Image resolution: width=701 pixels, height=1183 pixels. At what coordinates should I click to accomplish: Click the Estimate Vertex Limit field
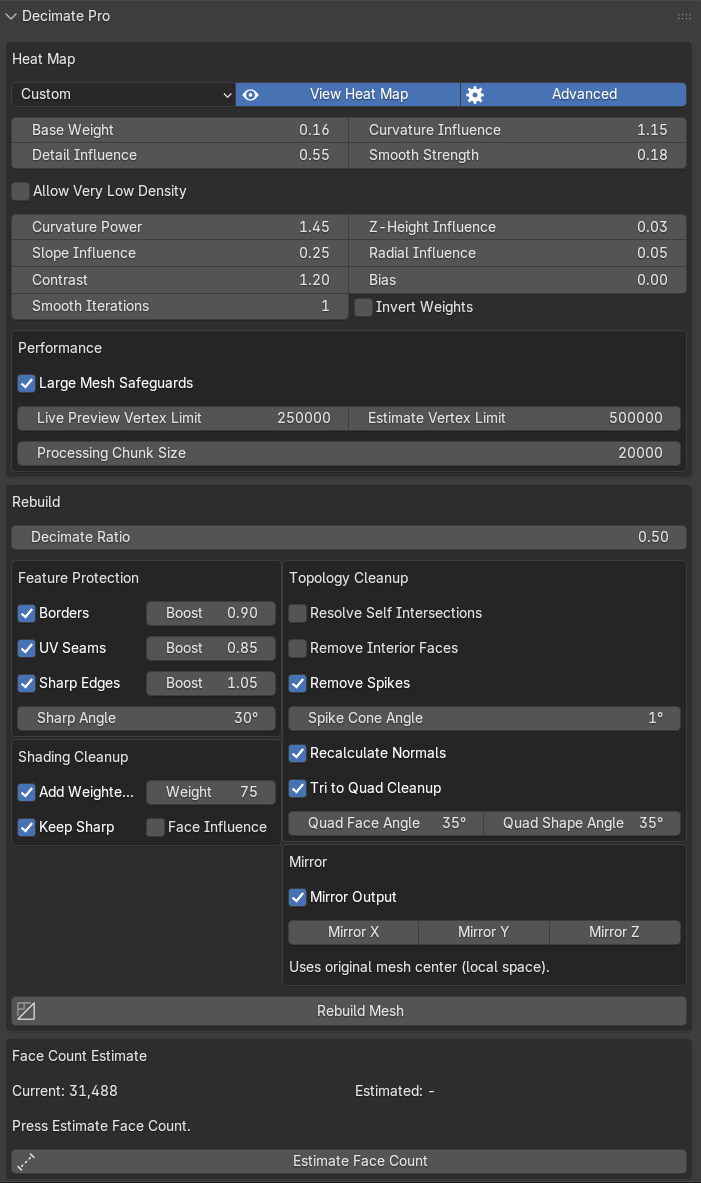pyautogui.click(x=515, y=418)
